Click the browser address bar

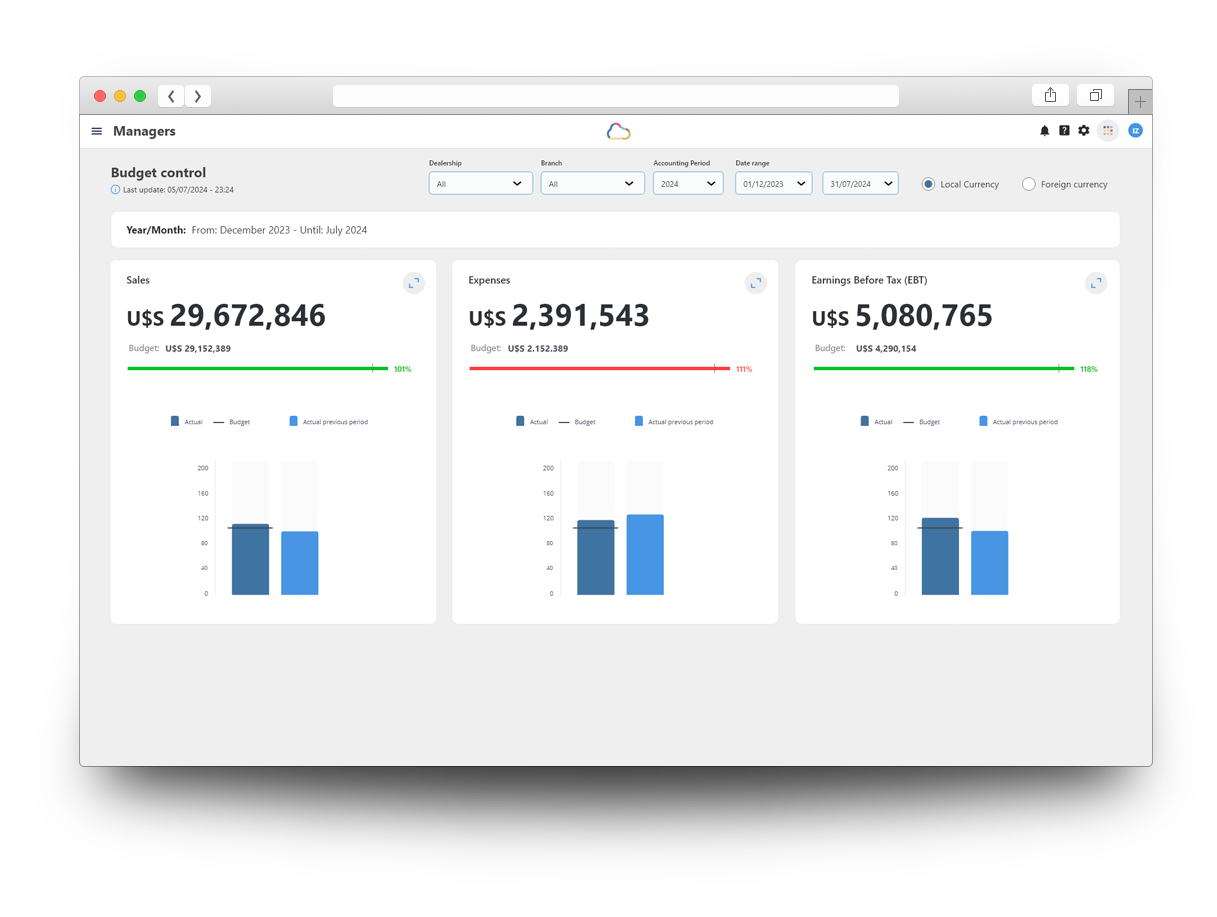pos(616,96)
